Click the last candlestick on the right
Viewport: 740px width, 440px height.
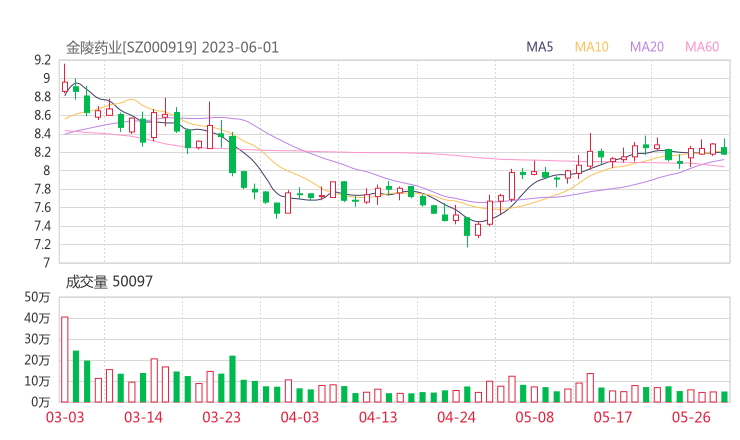(724, 147)
